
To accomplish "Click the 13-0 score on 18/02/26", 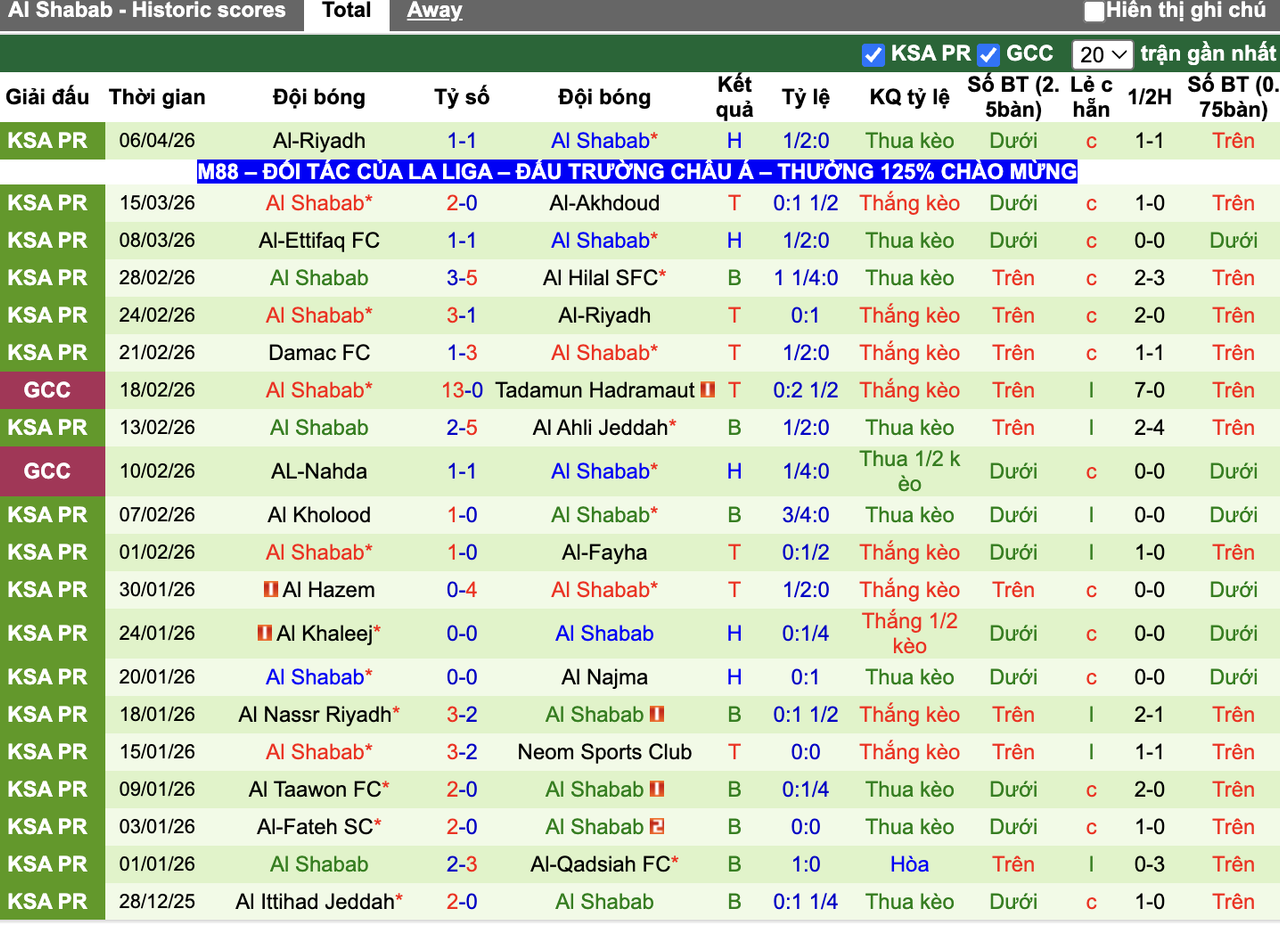I will 462,390.
